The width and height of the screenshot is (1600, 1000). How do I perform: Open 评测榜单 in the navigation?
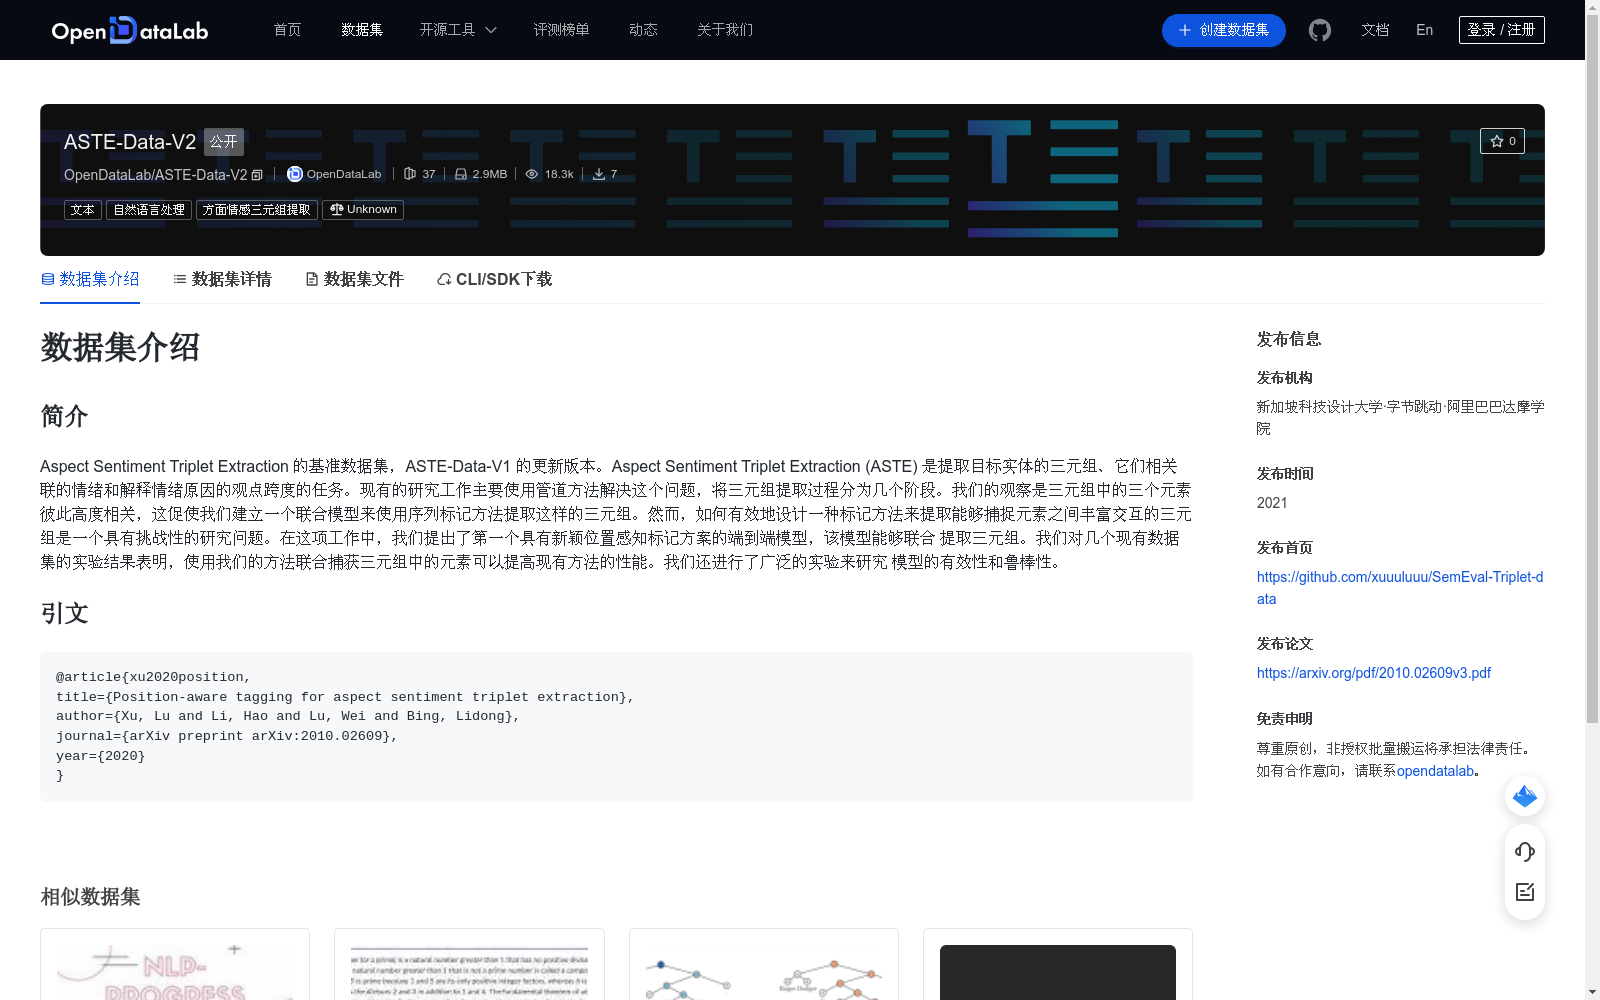pos(561,30)
